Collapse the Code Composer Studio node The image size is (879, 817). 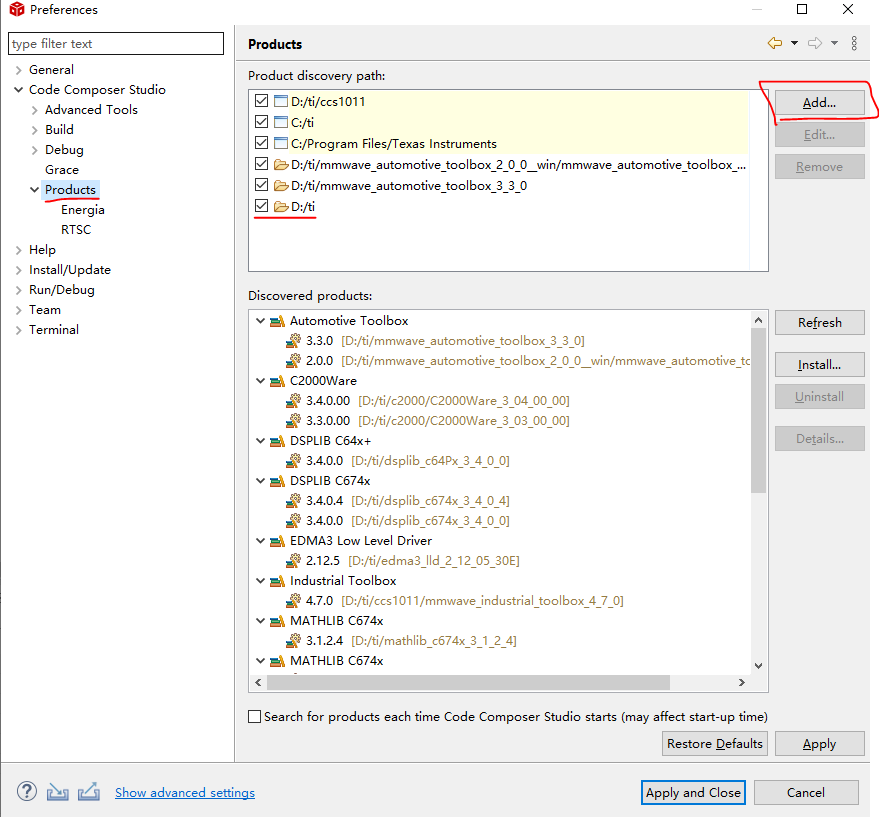pos(18,90)
